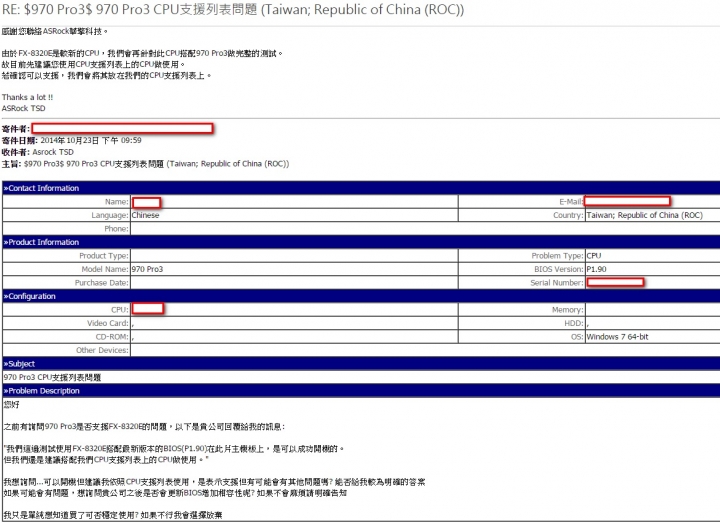Click the greeting '您好' in the description

click(x=11, y=405)
